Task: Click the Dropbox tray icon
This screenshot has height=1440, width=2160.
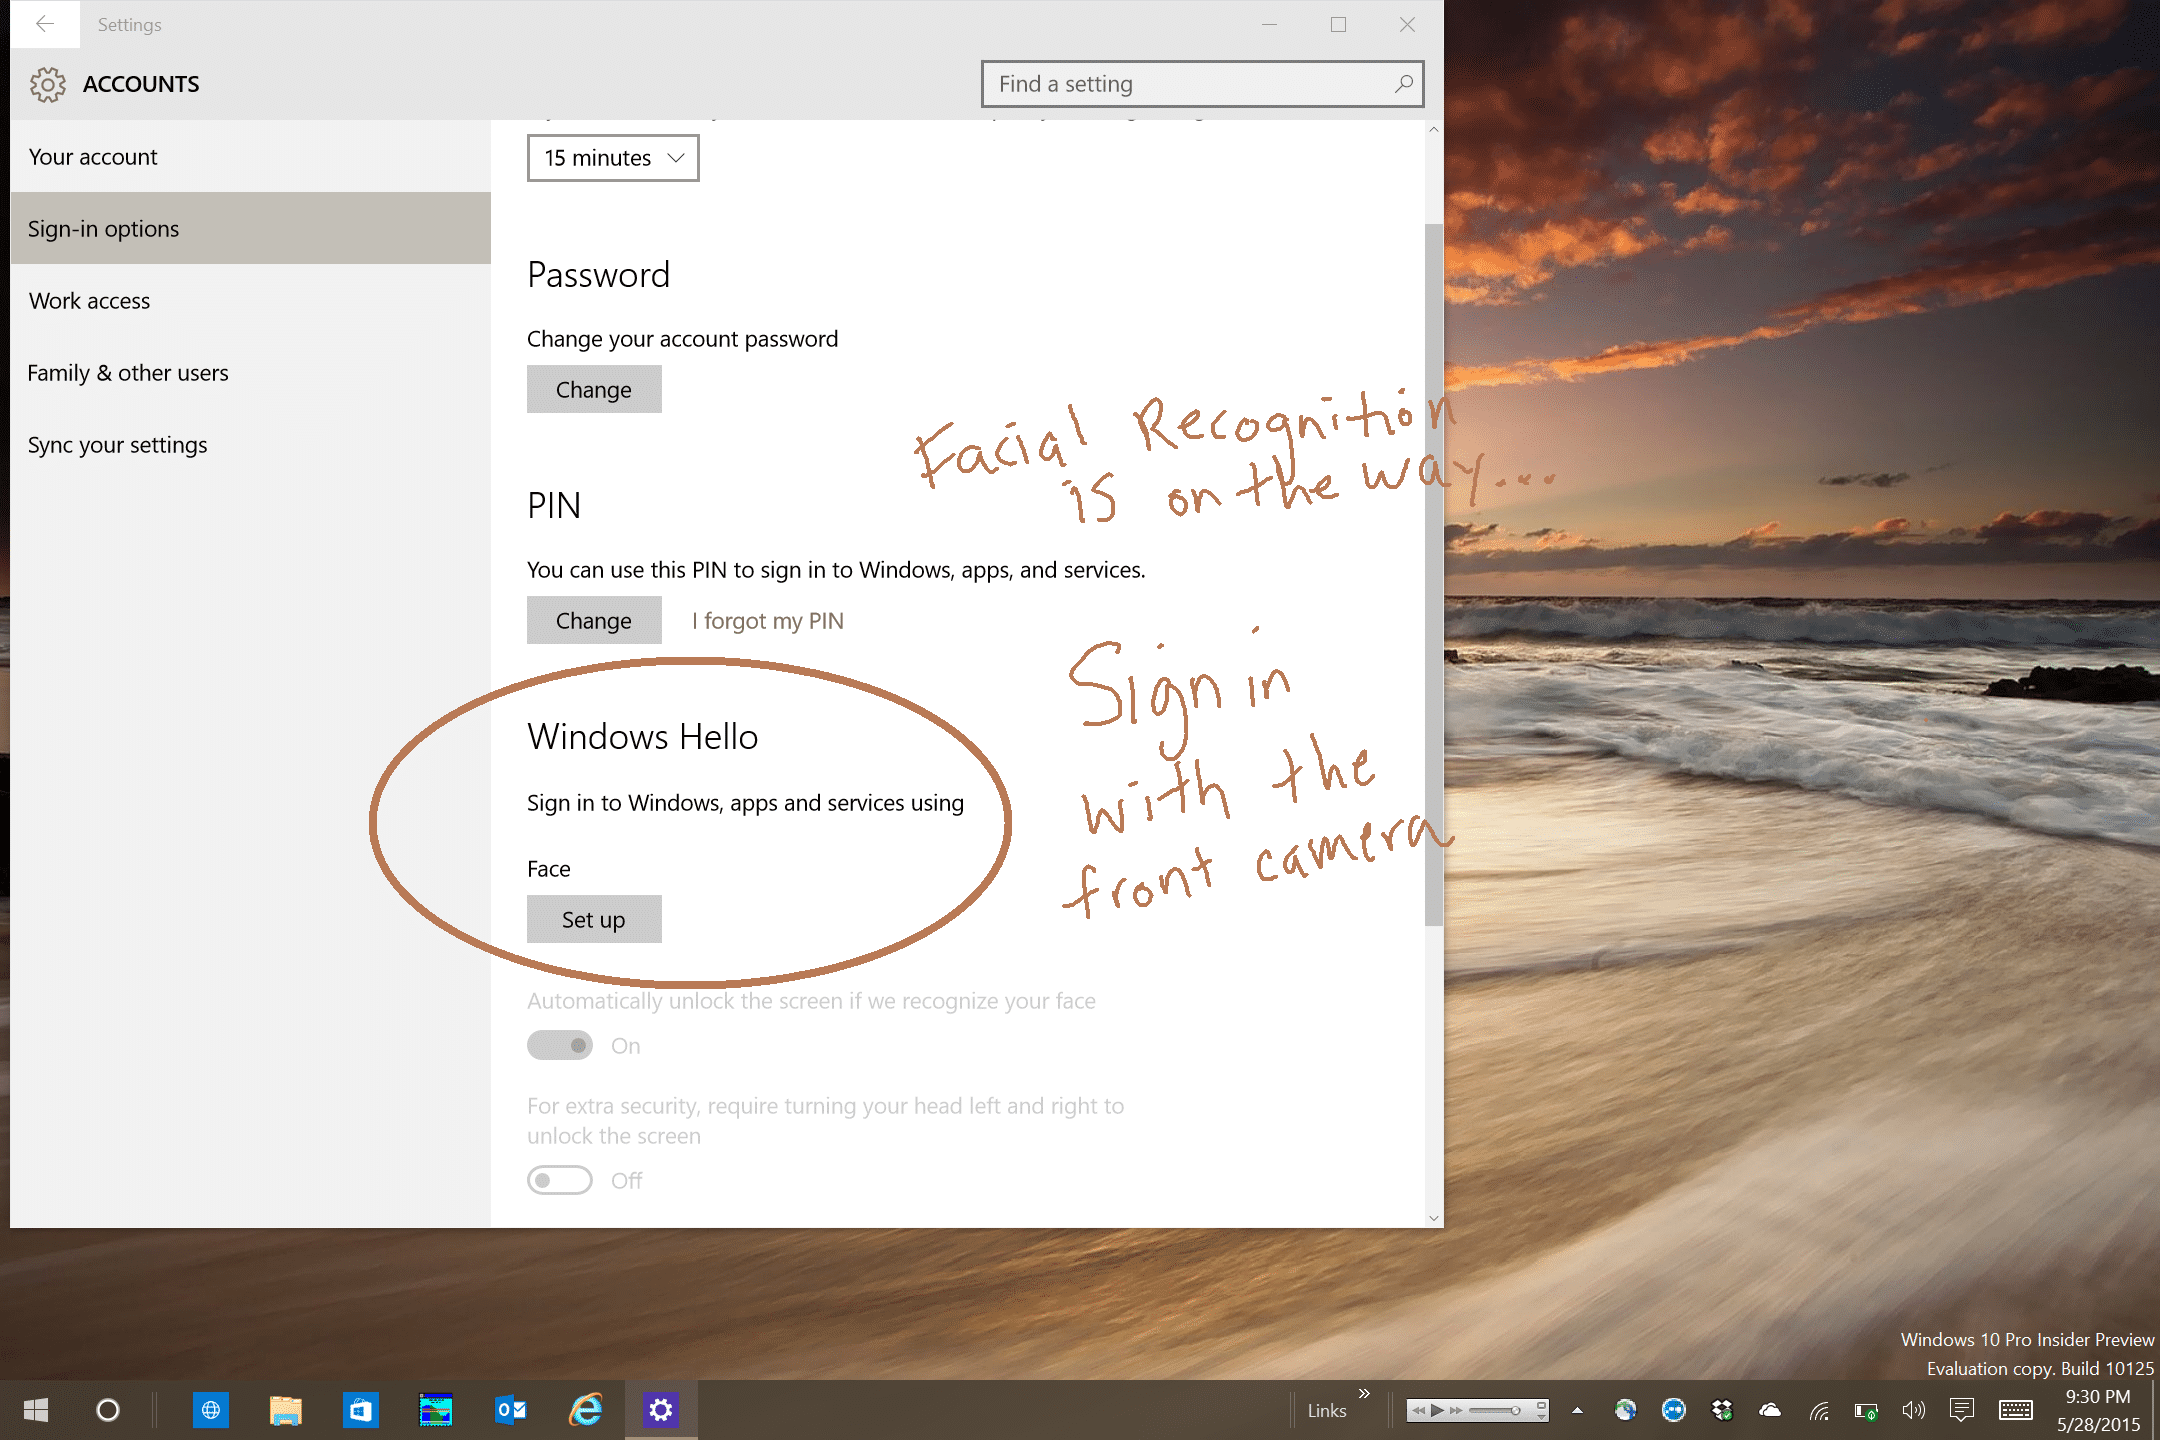Action: point(1722,1410)
